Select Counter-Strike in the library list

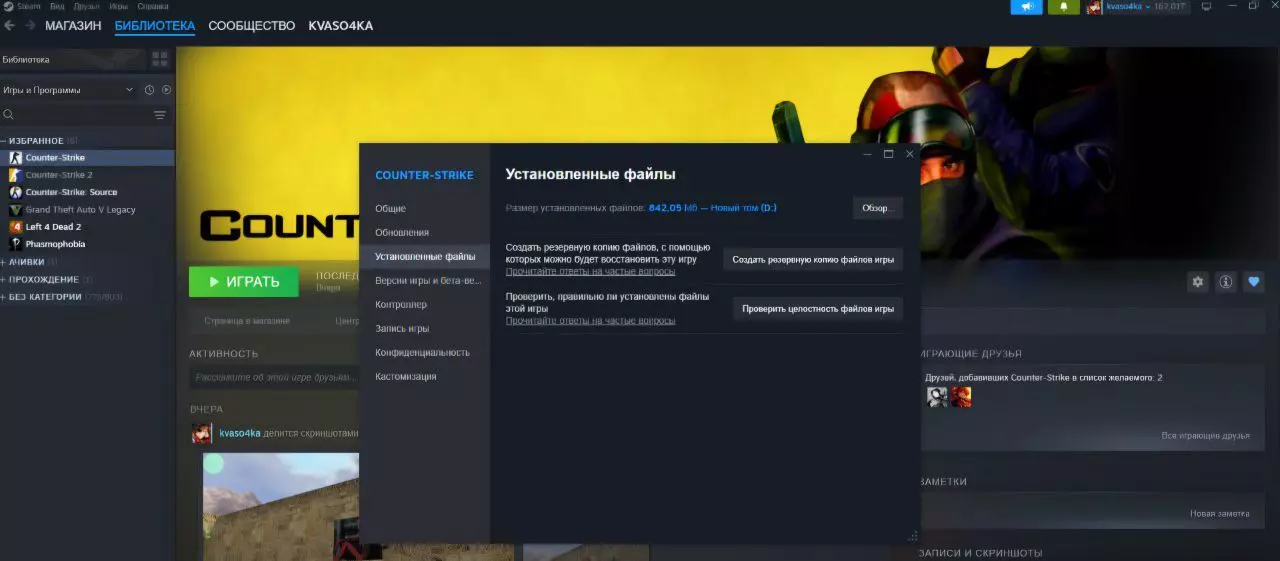pos(87,158)
